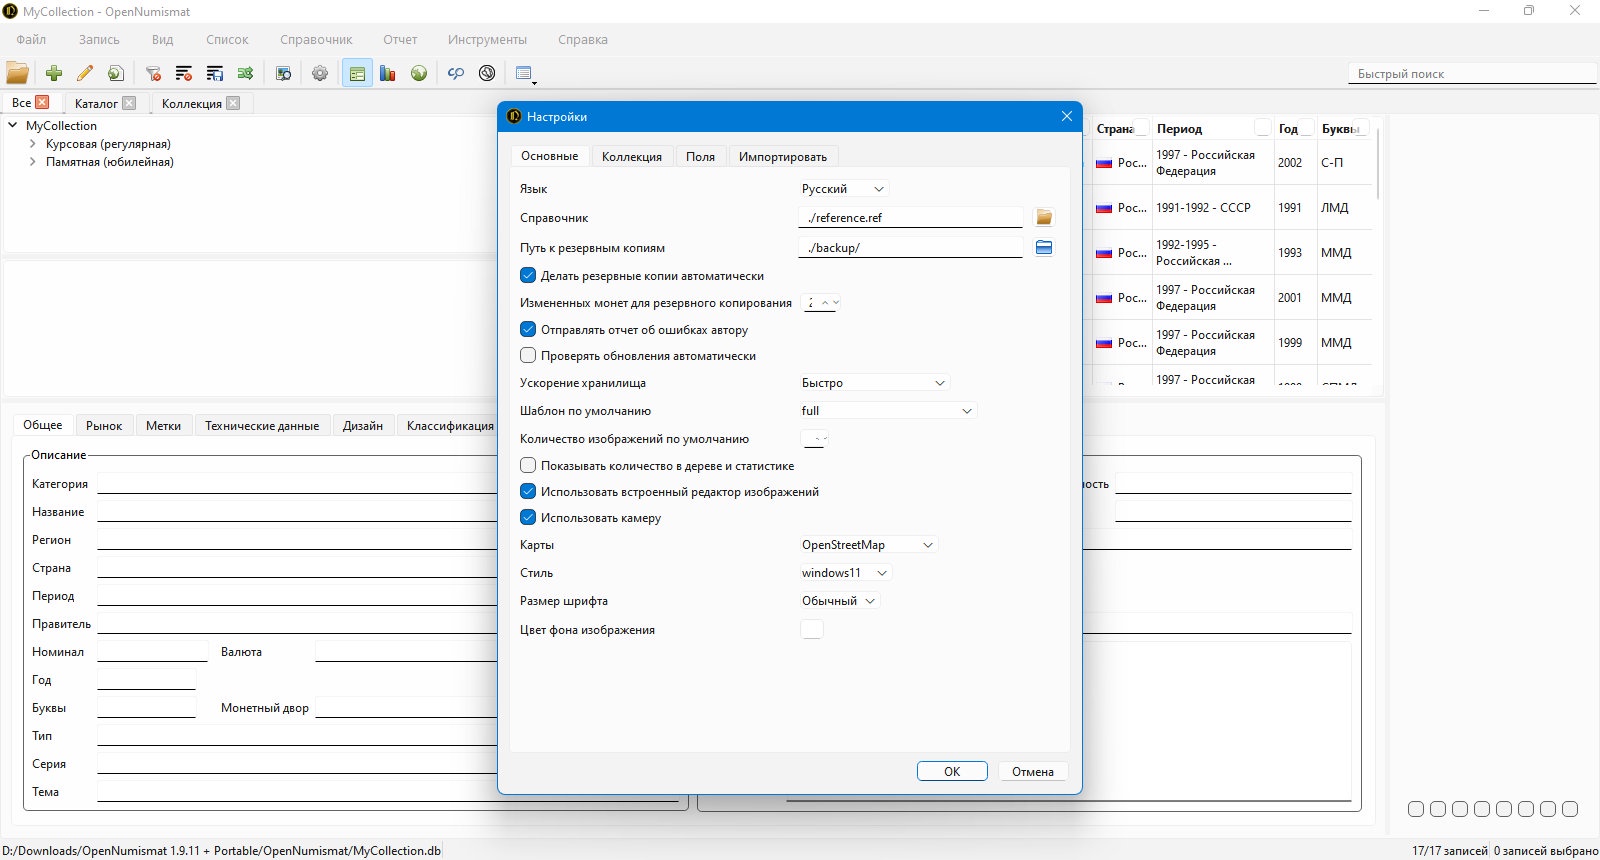Click the Быстрый поиск search box
This screenshot has width=1600, height=860.
tap(1472, 74)
